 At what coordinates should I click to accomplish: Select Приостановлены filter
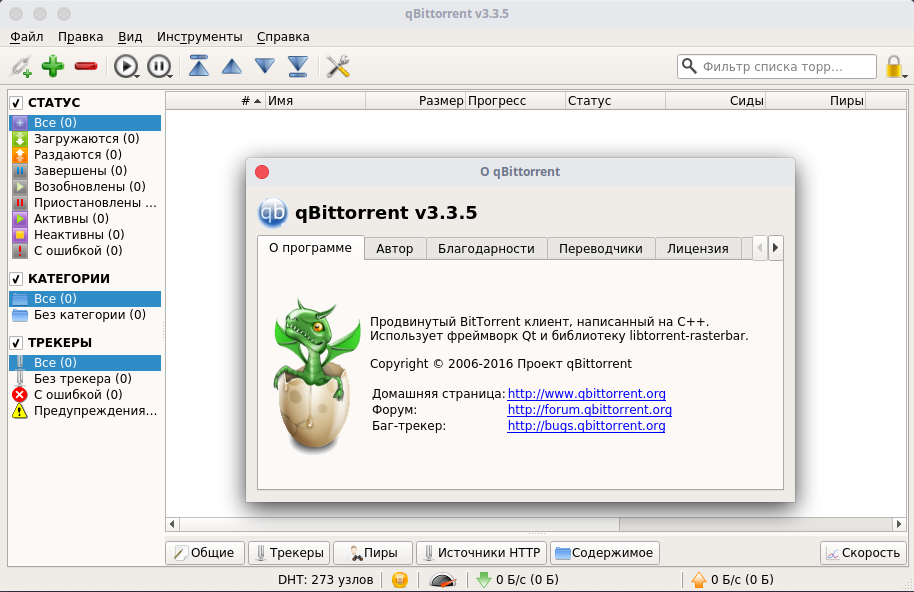85,203
